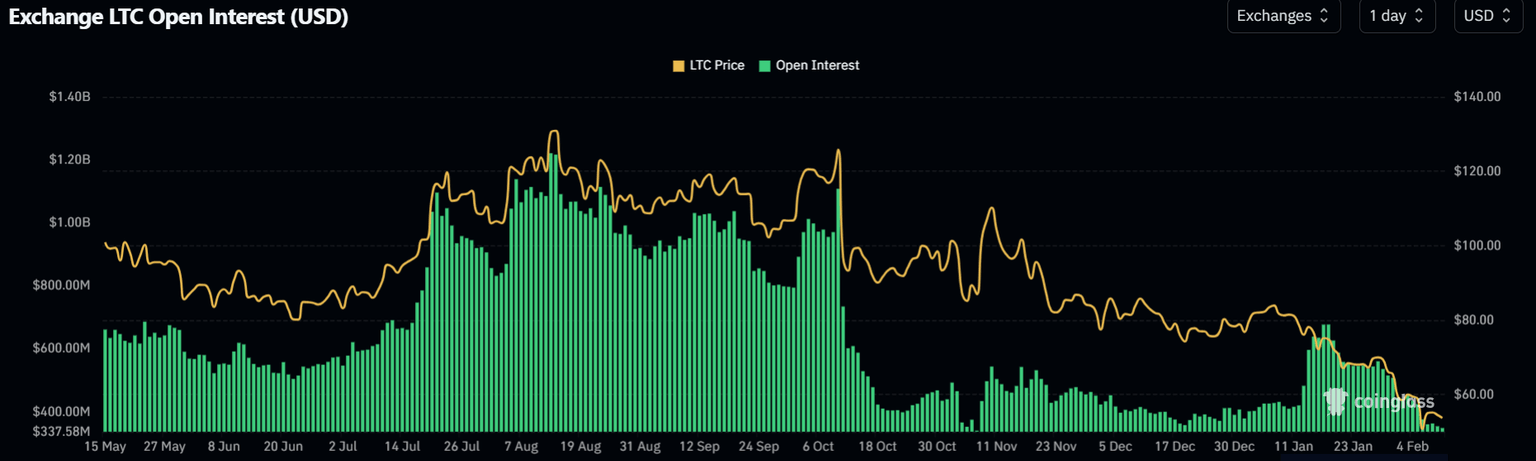Click the coinglass watermark text
This screenshot has height=461, width=1536.
click(1393, 402)
